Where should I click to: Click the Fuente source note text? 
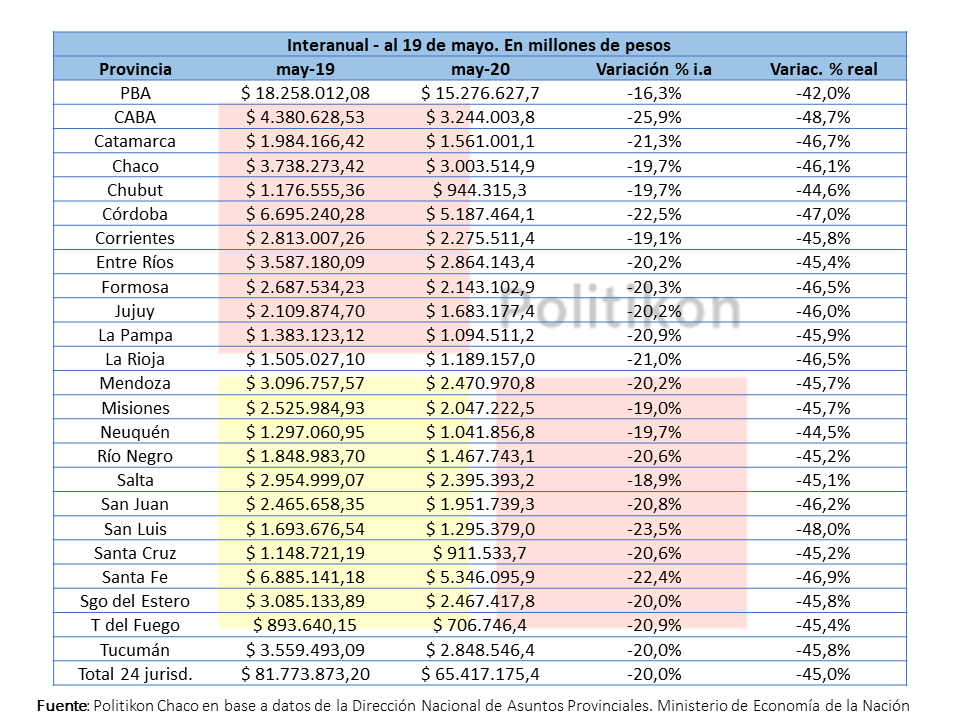473,705
